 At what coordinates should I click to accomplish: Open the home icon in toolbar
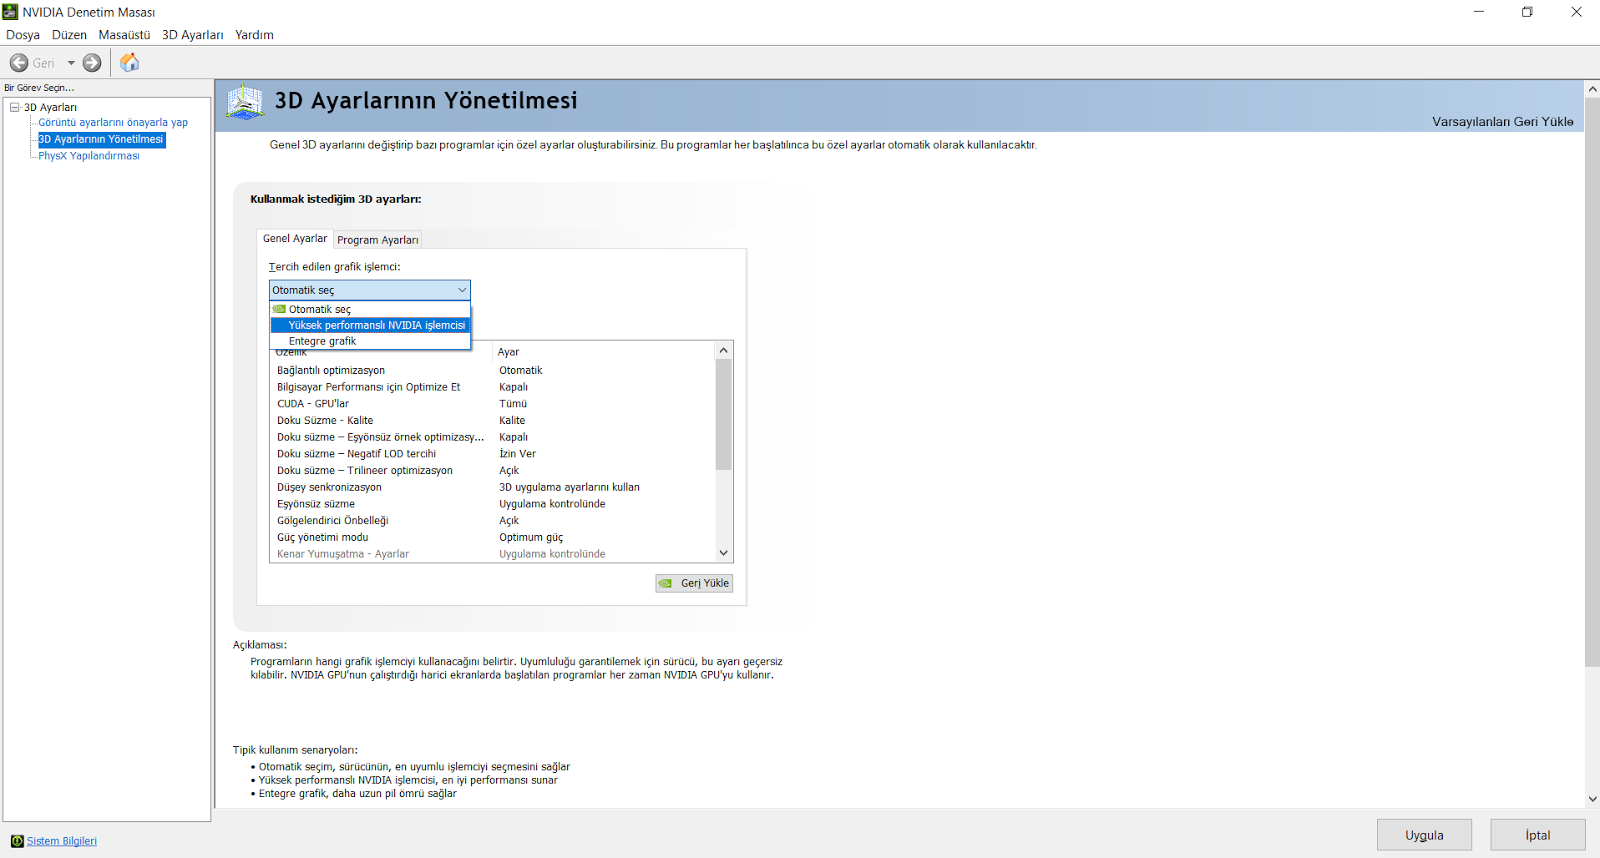click(x=129, y=63)
